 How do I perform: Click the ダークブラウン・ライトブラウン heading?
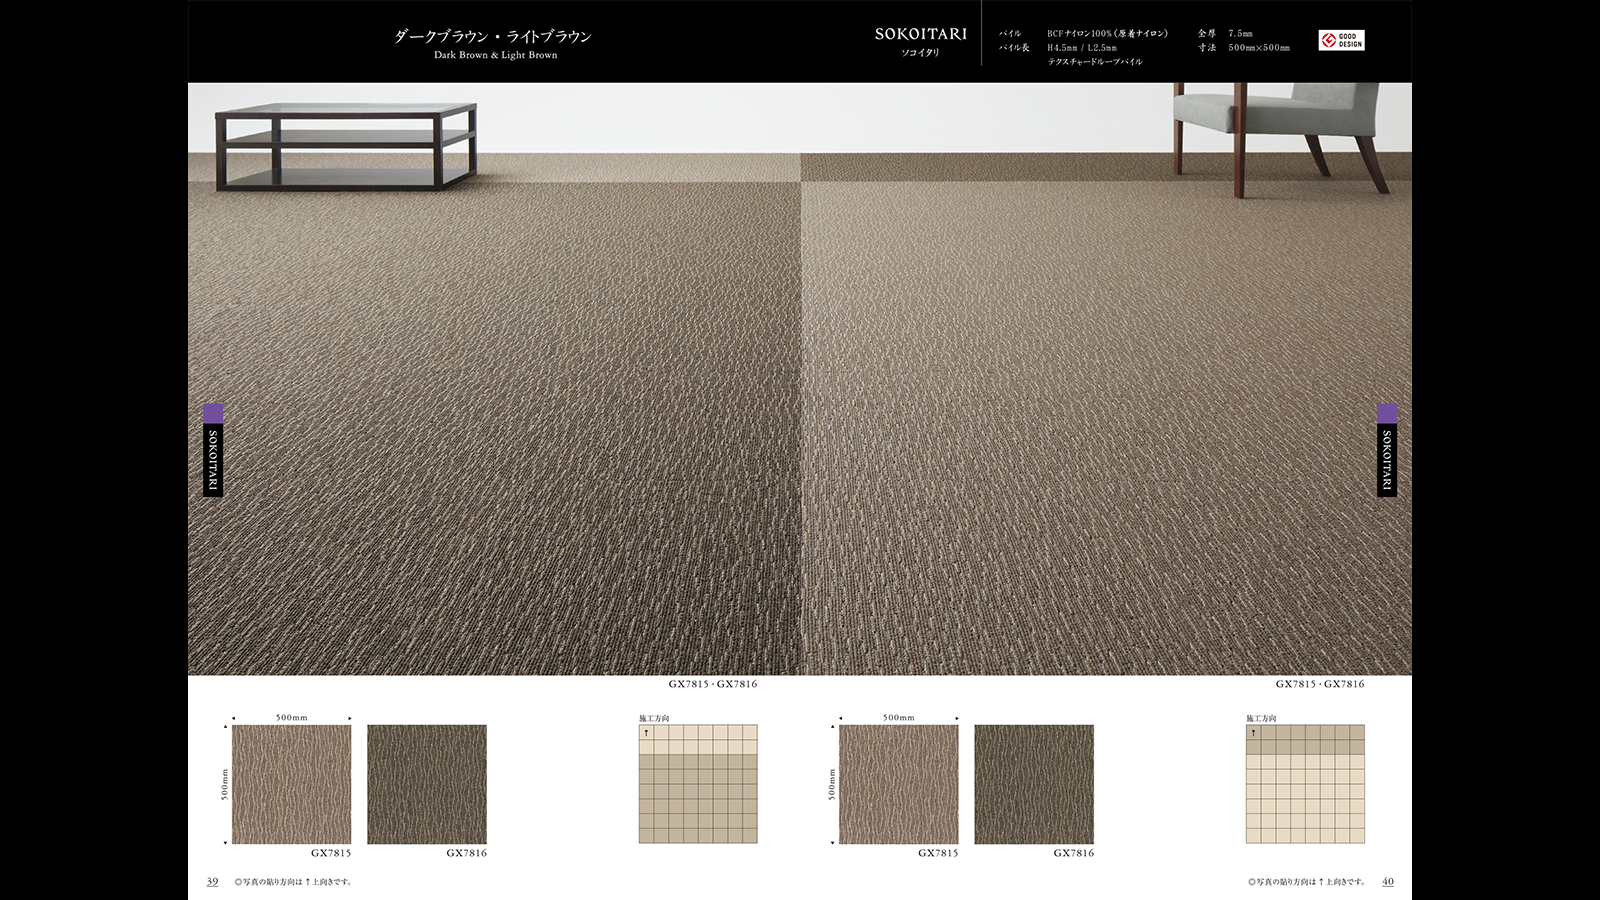(x=492, y=36)
